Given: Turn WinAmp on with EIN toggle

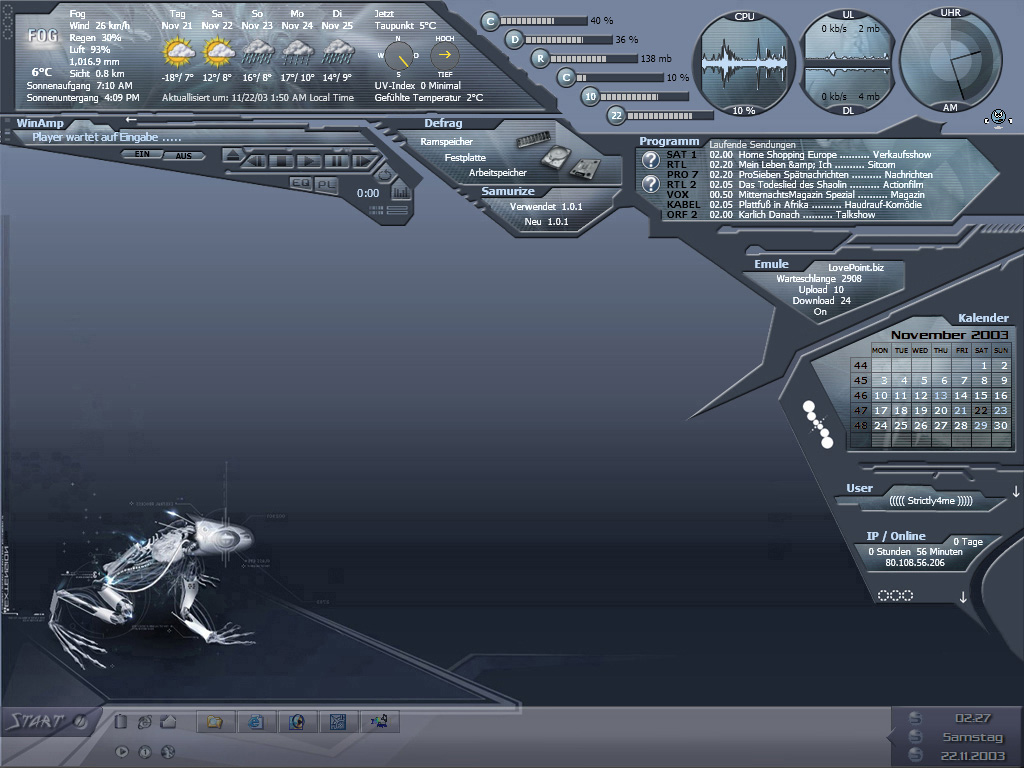Looking at the screenshot, I should point(142,155).
